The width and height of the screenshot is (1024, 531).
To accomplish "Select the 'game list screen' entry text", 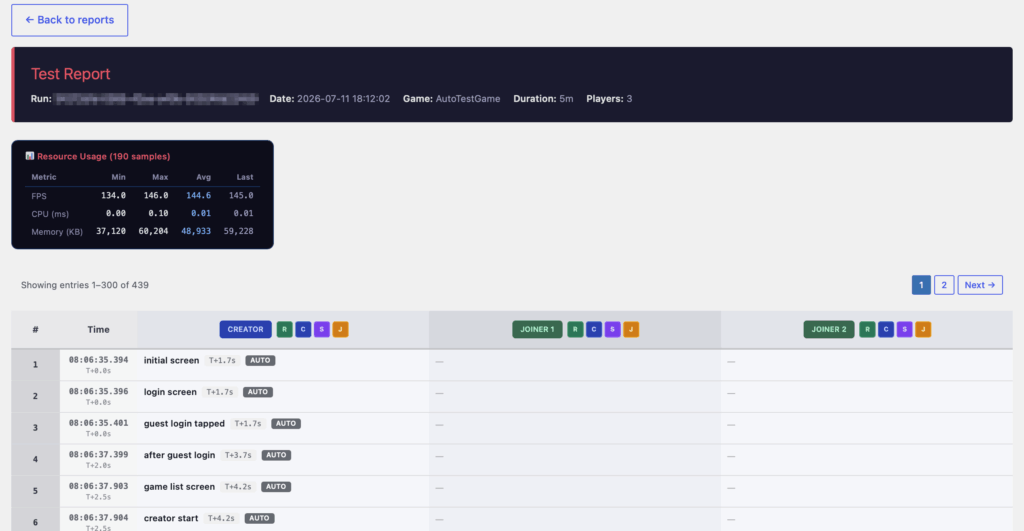I will [x=179, y=487].
